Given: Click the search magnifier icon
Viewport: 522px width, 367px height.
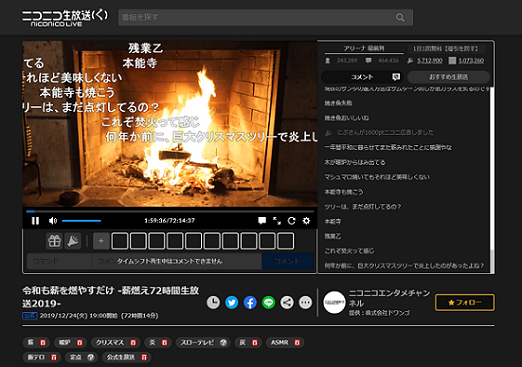Looking at the screenshot, I should tap(400, 17).
